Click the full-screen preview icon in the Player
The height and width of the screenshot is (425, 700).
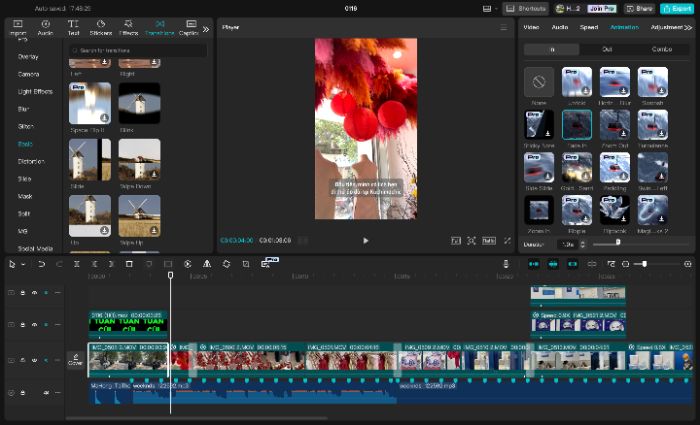507,241
